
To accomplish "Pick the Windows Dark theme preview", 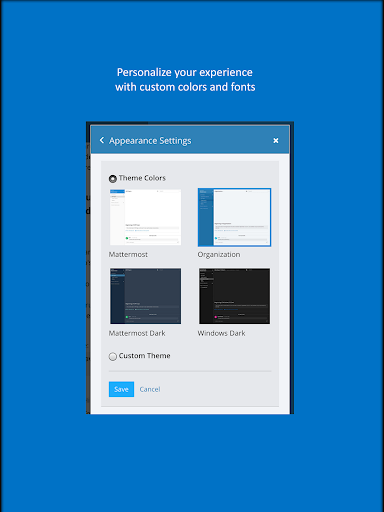I will click(x=235, y=296).
